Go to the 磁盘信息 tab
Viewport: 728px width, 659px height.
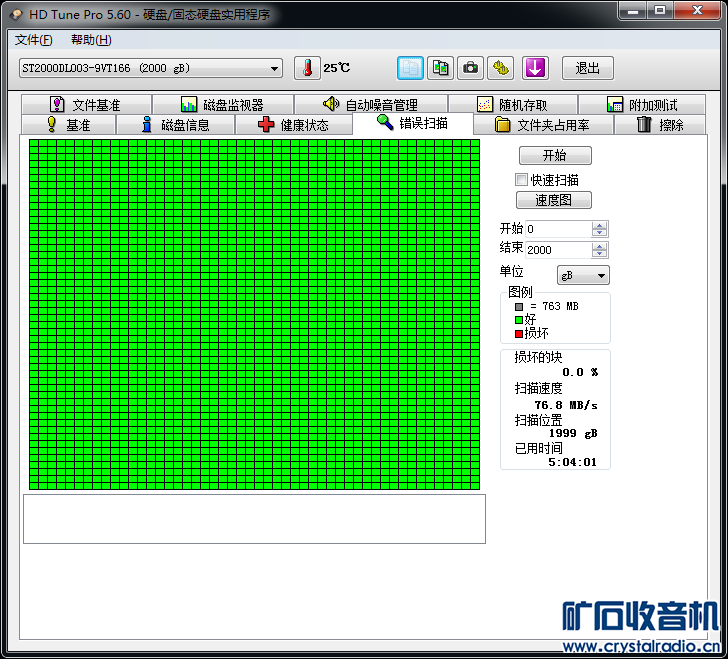(x=176, y=124)
